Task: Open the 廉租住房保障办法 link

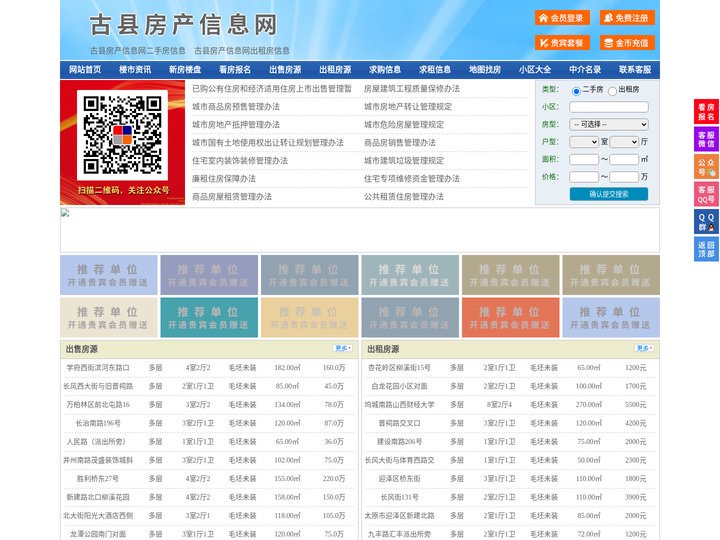Action: (224, 179)
